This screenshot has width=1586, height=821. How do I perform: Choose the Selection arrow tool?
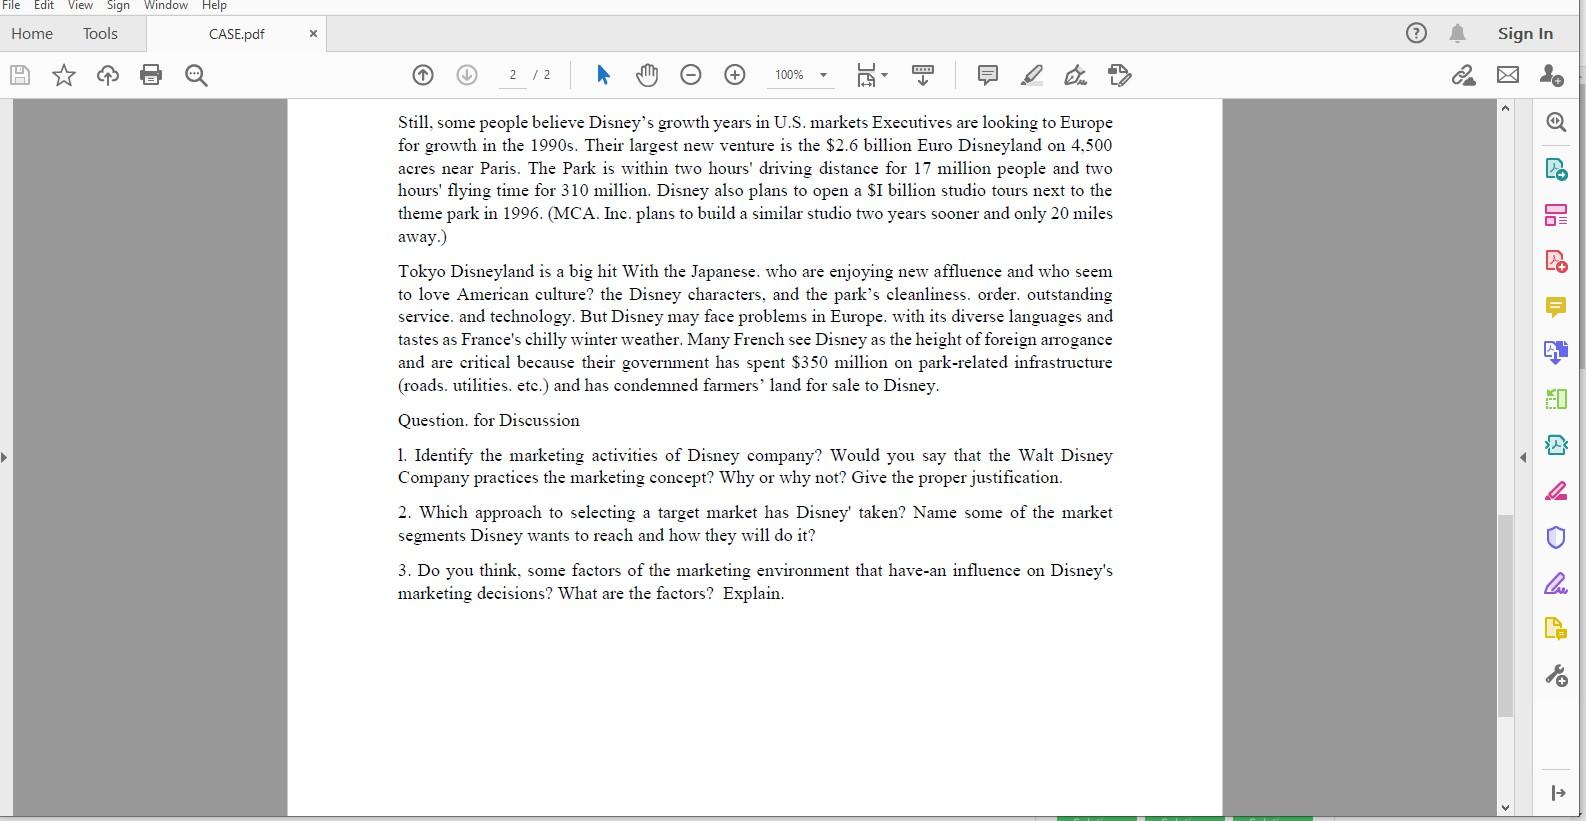(603, 75)
